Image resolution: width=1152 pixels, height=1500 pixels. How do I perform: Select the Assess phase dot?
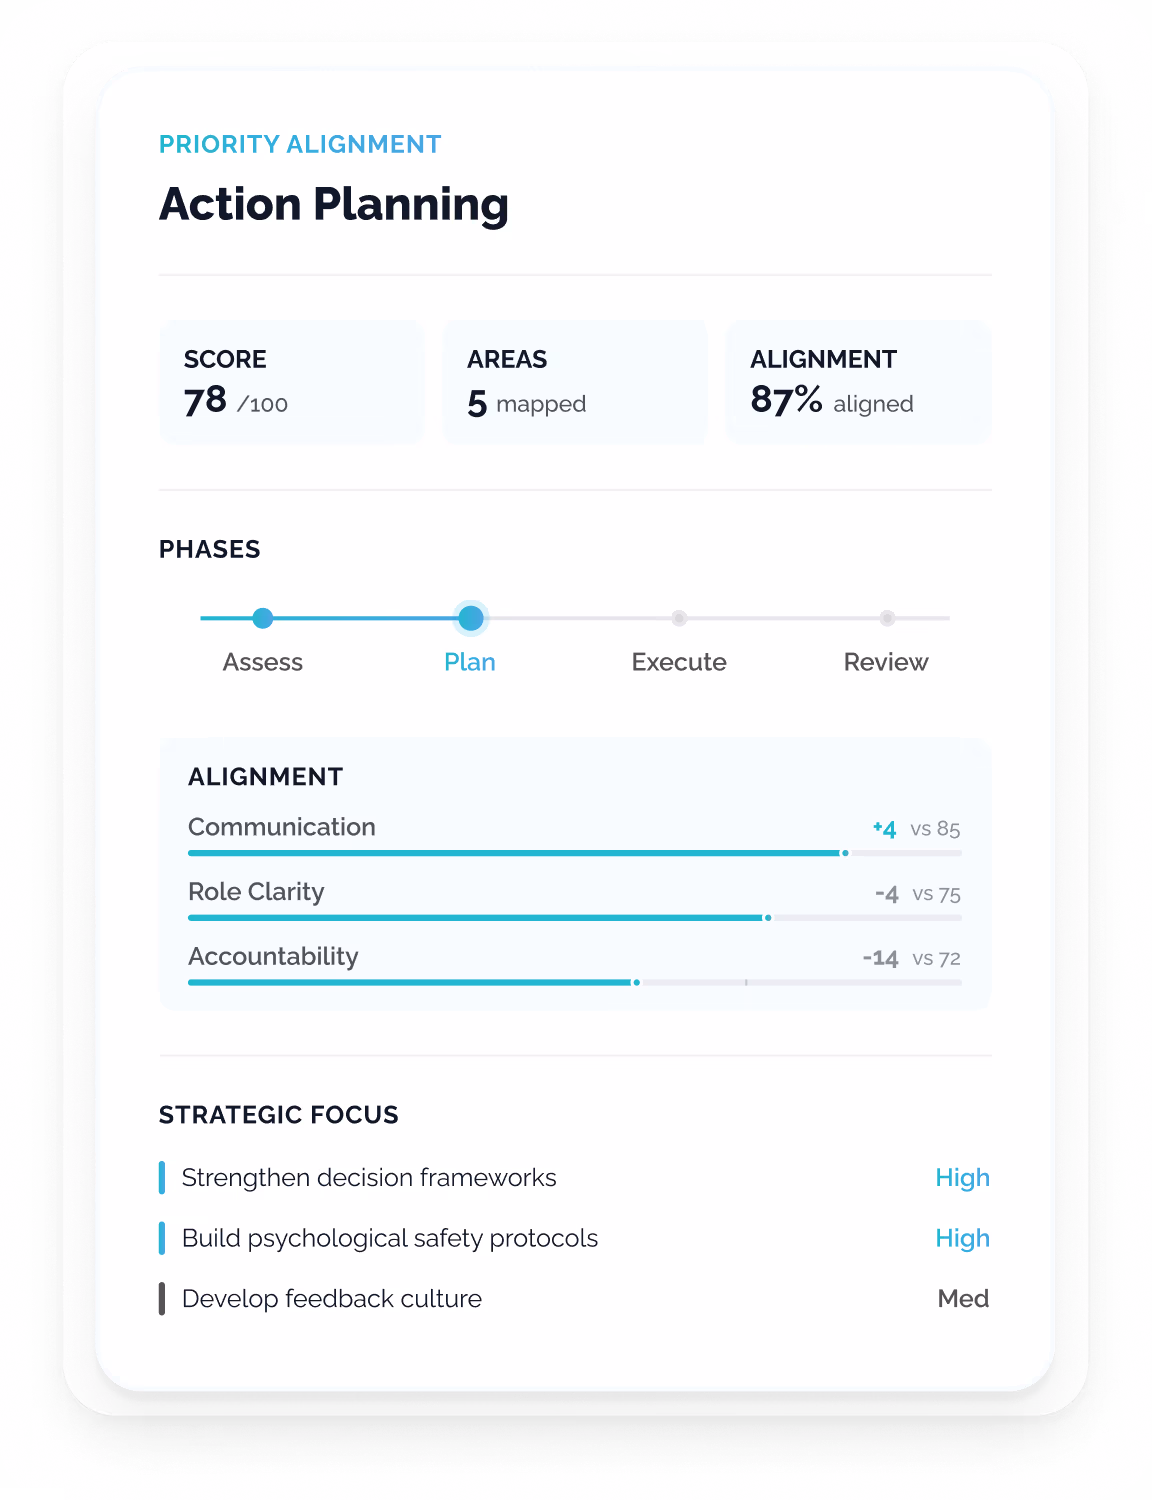[x=263, y=618]
